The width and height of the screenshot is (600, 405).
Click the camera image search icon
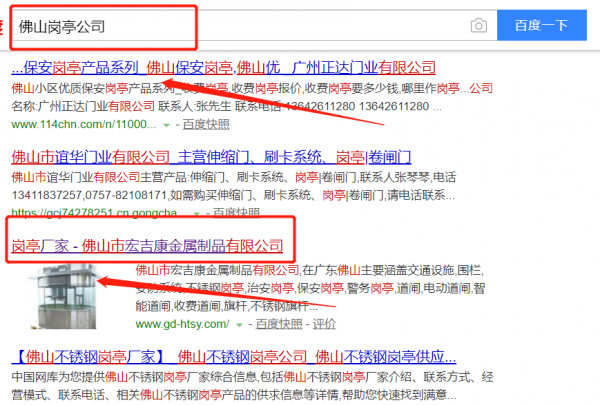(x=479, y=25)
